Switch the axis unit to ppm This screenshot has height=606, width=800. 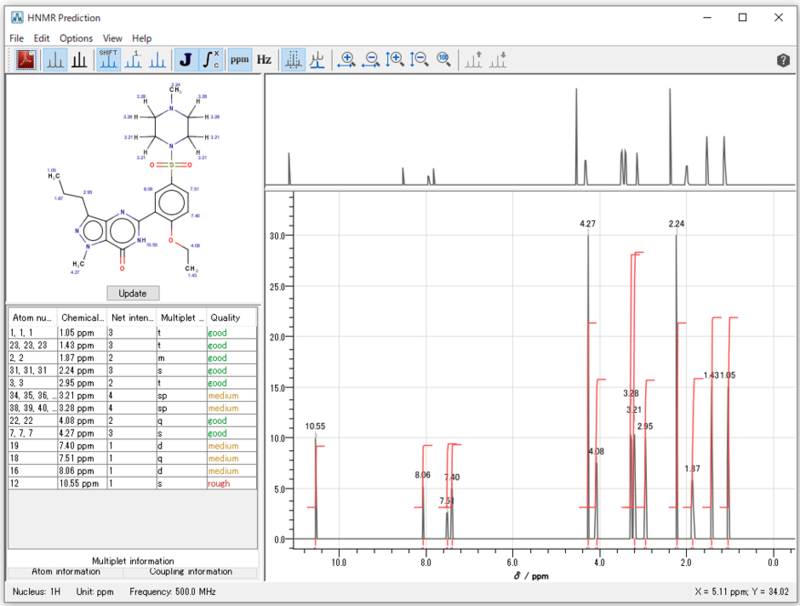click(239, 60)
